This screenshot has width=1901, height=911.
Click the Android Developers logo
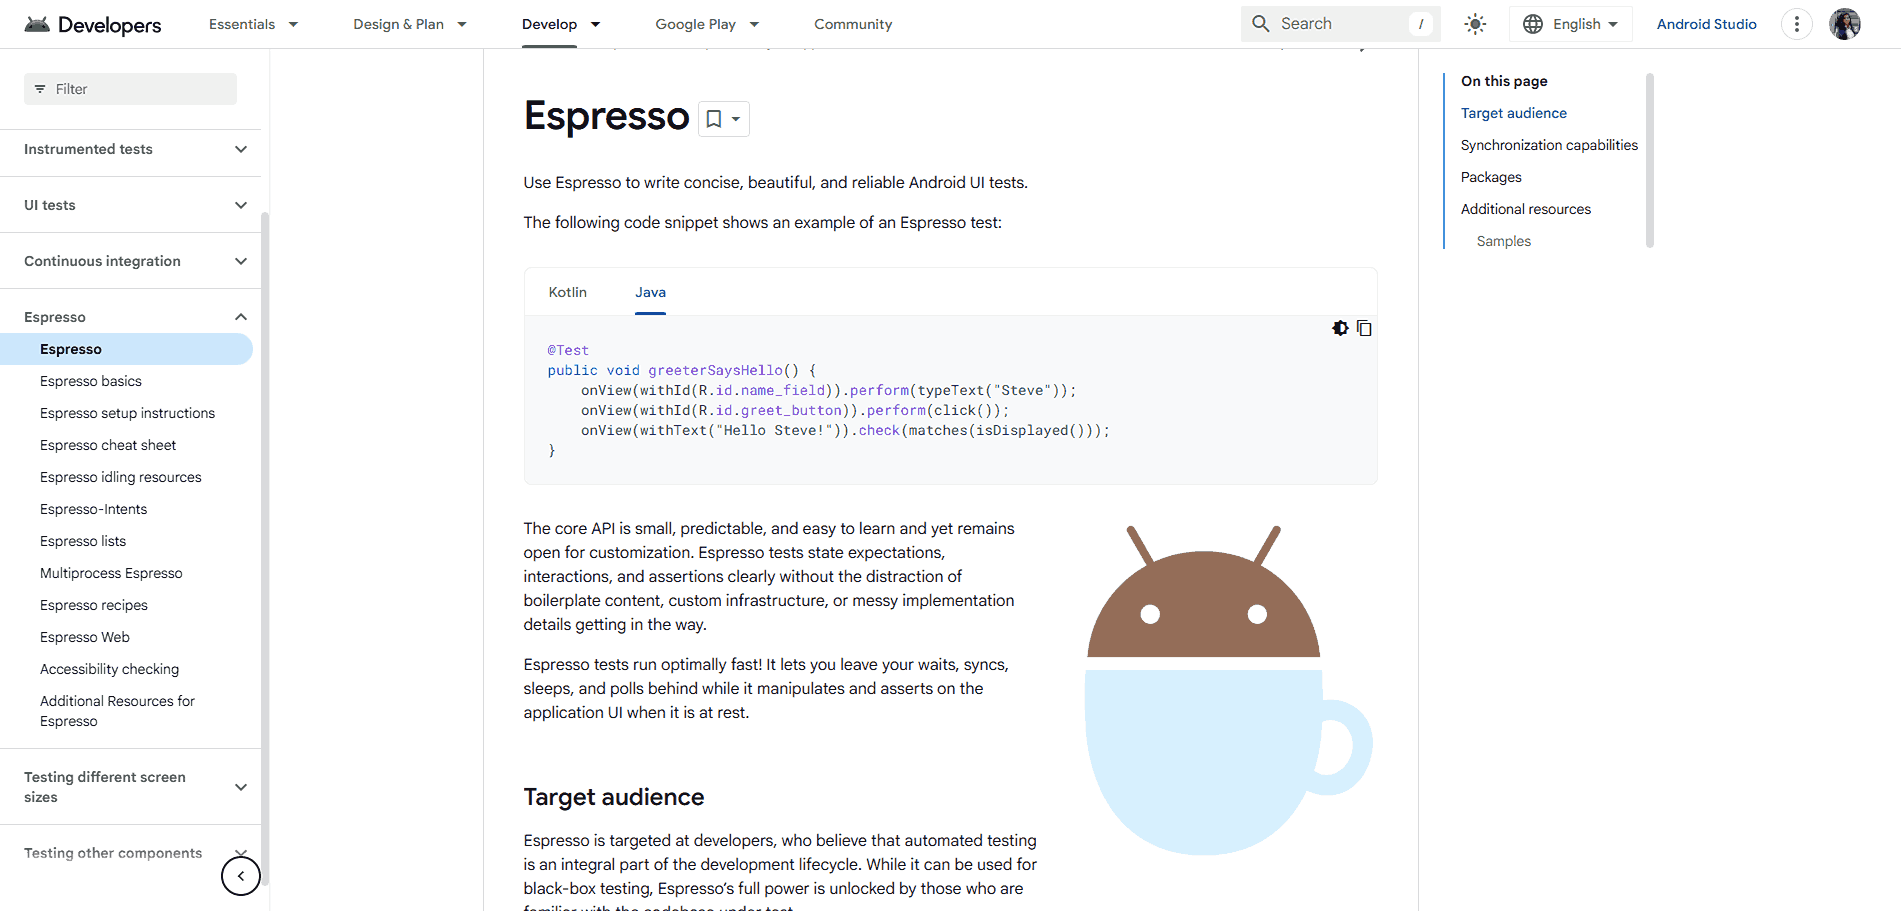92,24
